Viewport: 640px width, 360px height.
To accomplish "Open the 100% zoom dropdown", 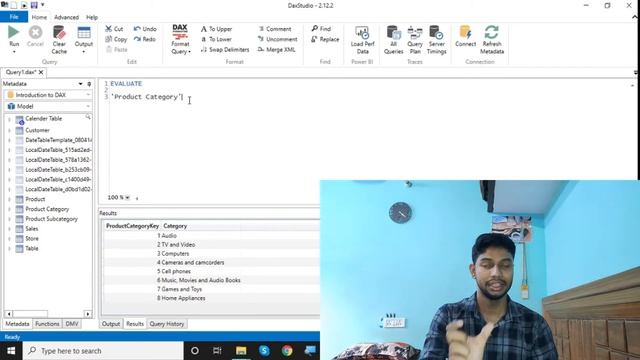I will (x=127, y=198).
